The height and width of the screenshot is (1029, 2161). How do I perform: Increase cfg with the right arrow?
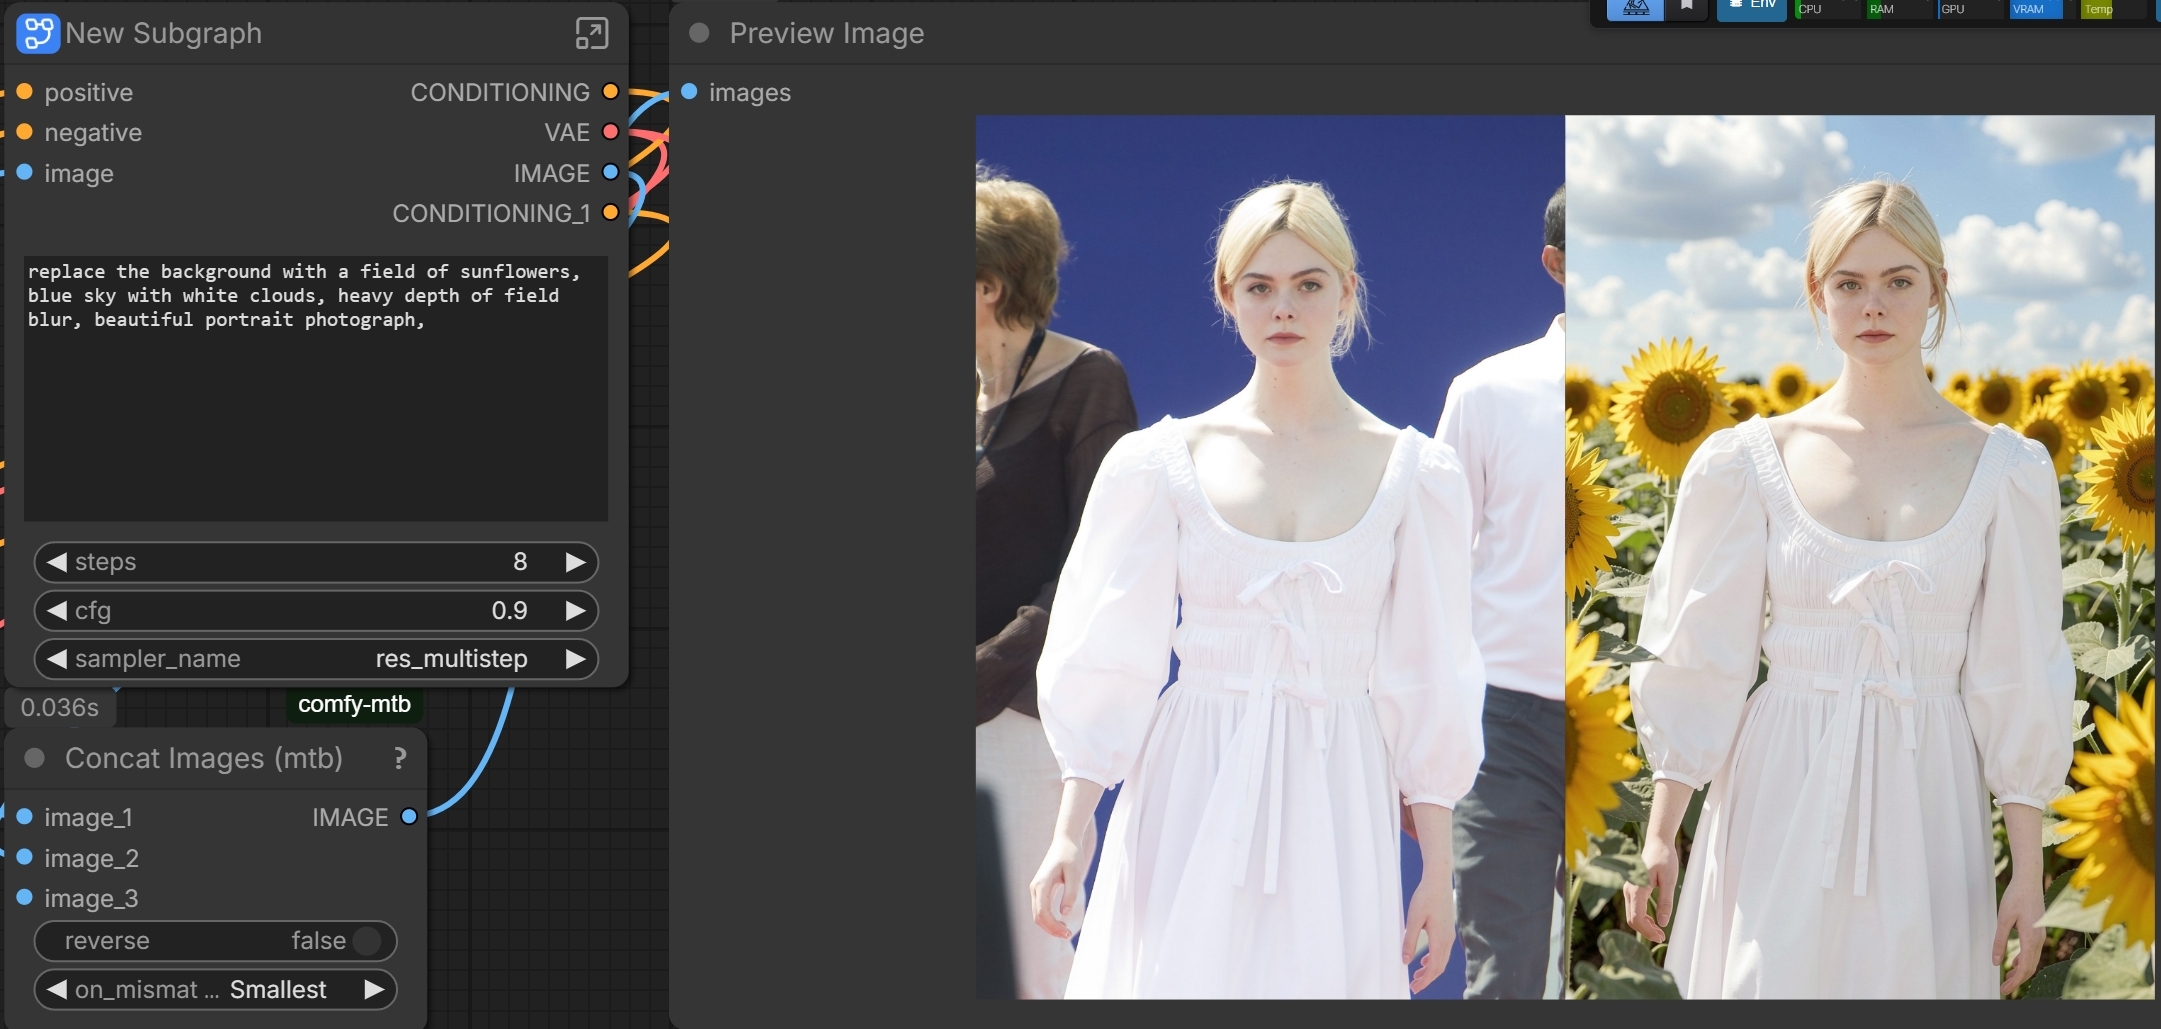click(x=576, y=610)
